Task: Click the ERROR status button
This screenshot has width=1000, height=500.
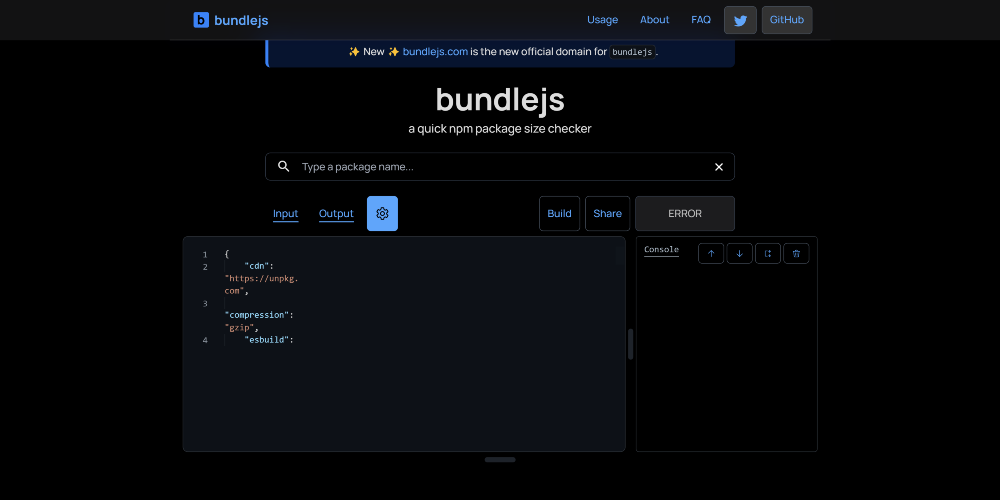Action: 684,214
